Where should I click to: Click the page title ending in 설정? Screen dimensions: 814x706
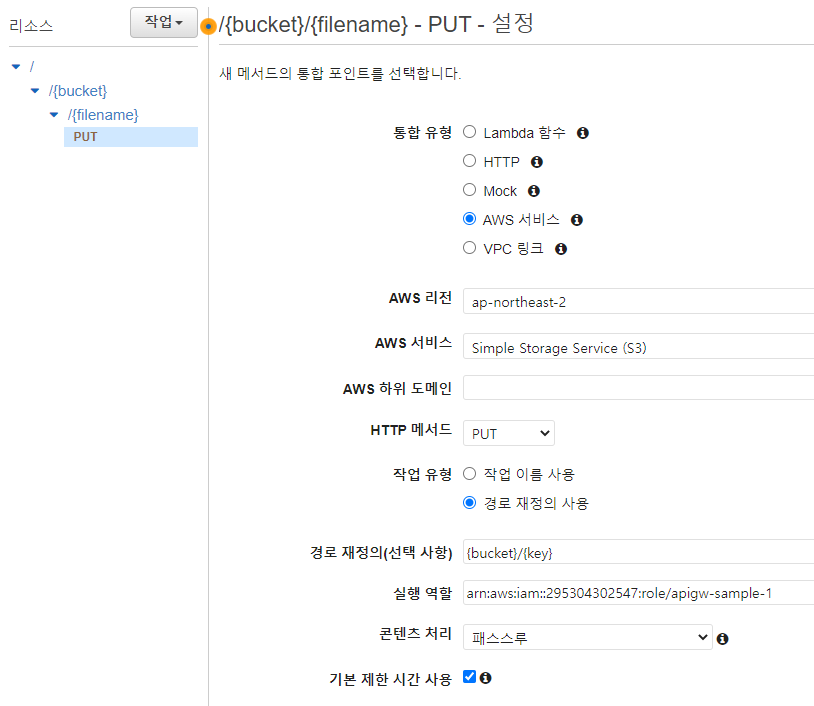pos(376,24)
